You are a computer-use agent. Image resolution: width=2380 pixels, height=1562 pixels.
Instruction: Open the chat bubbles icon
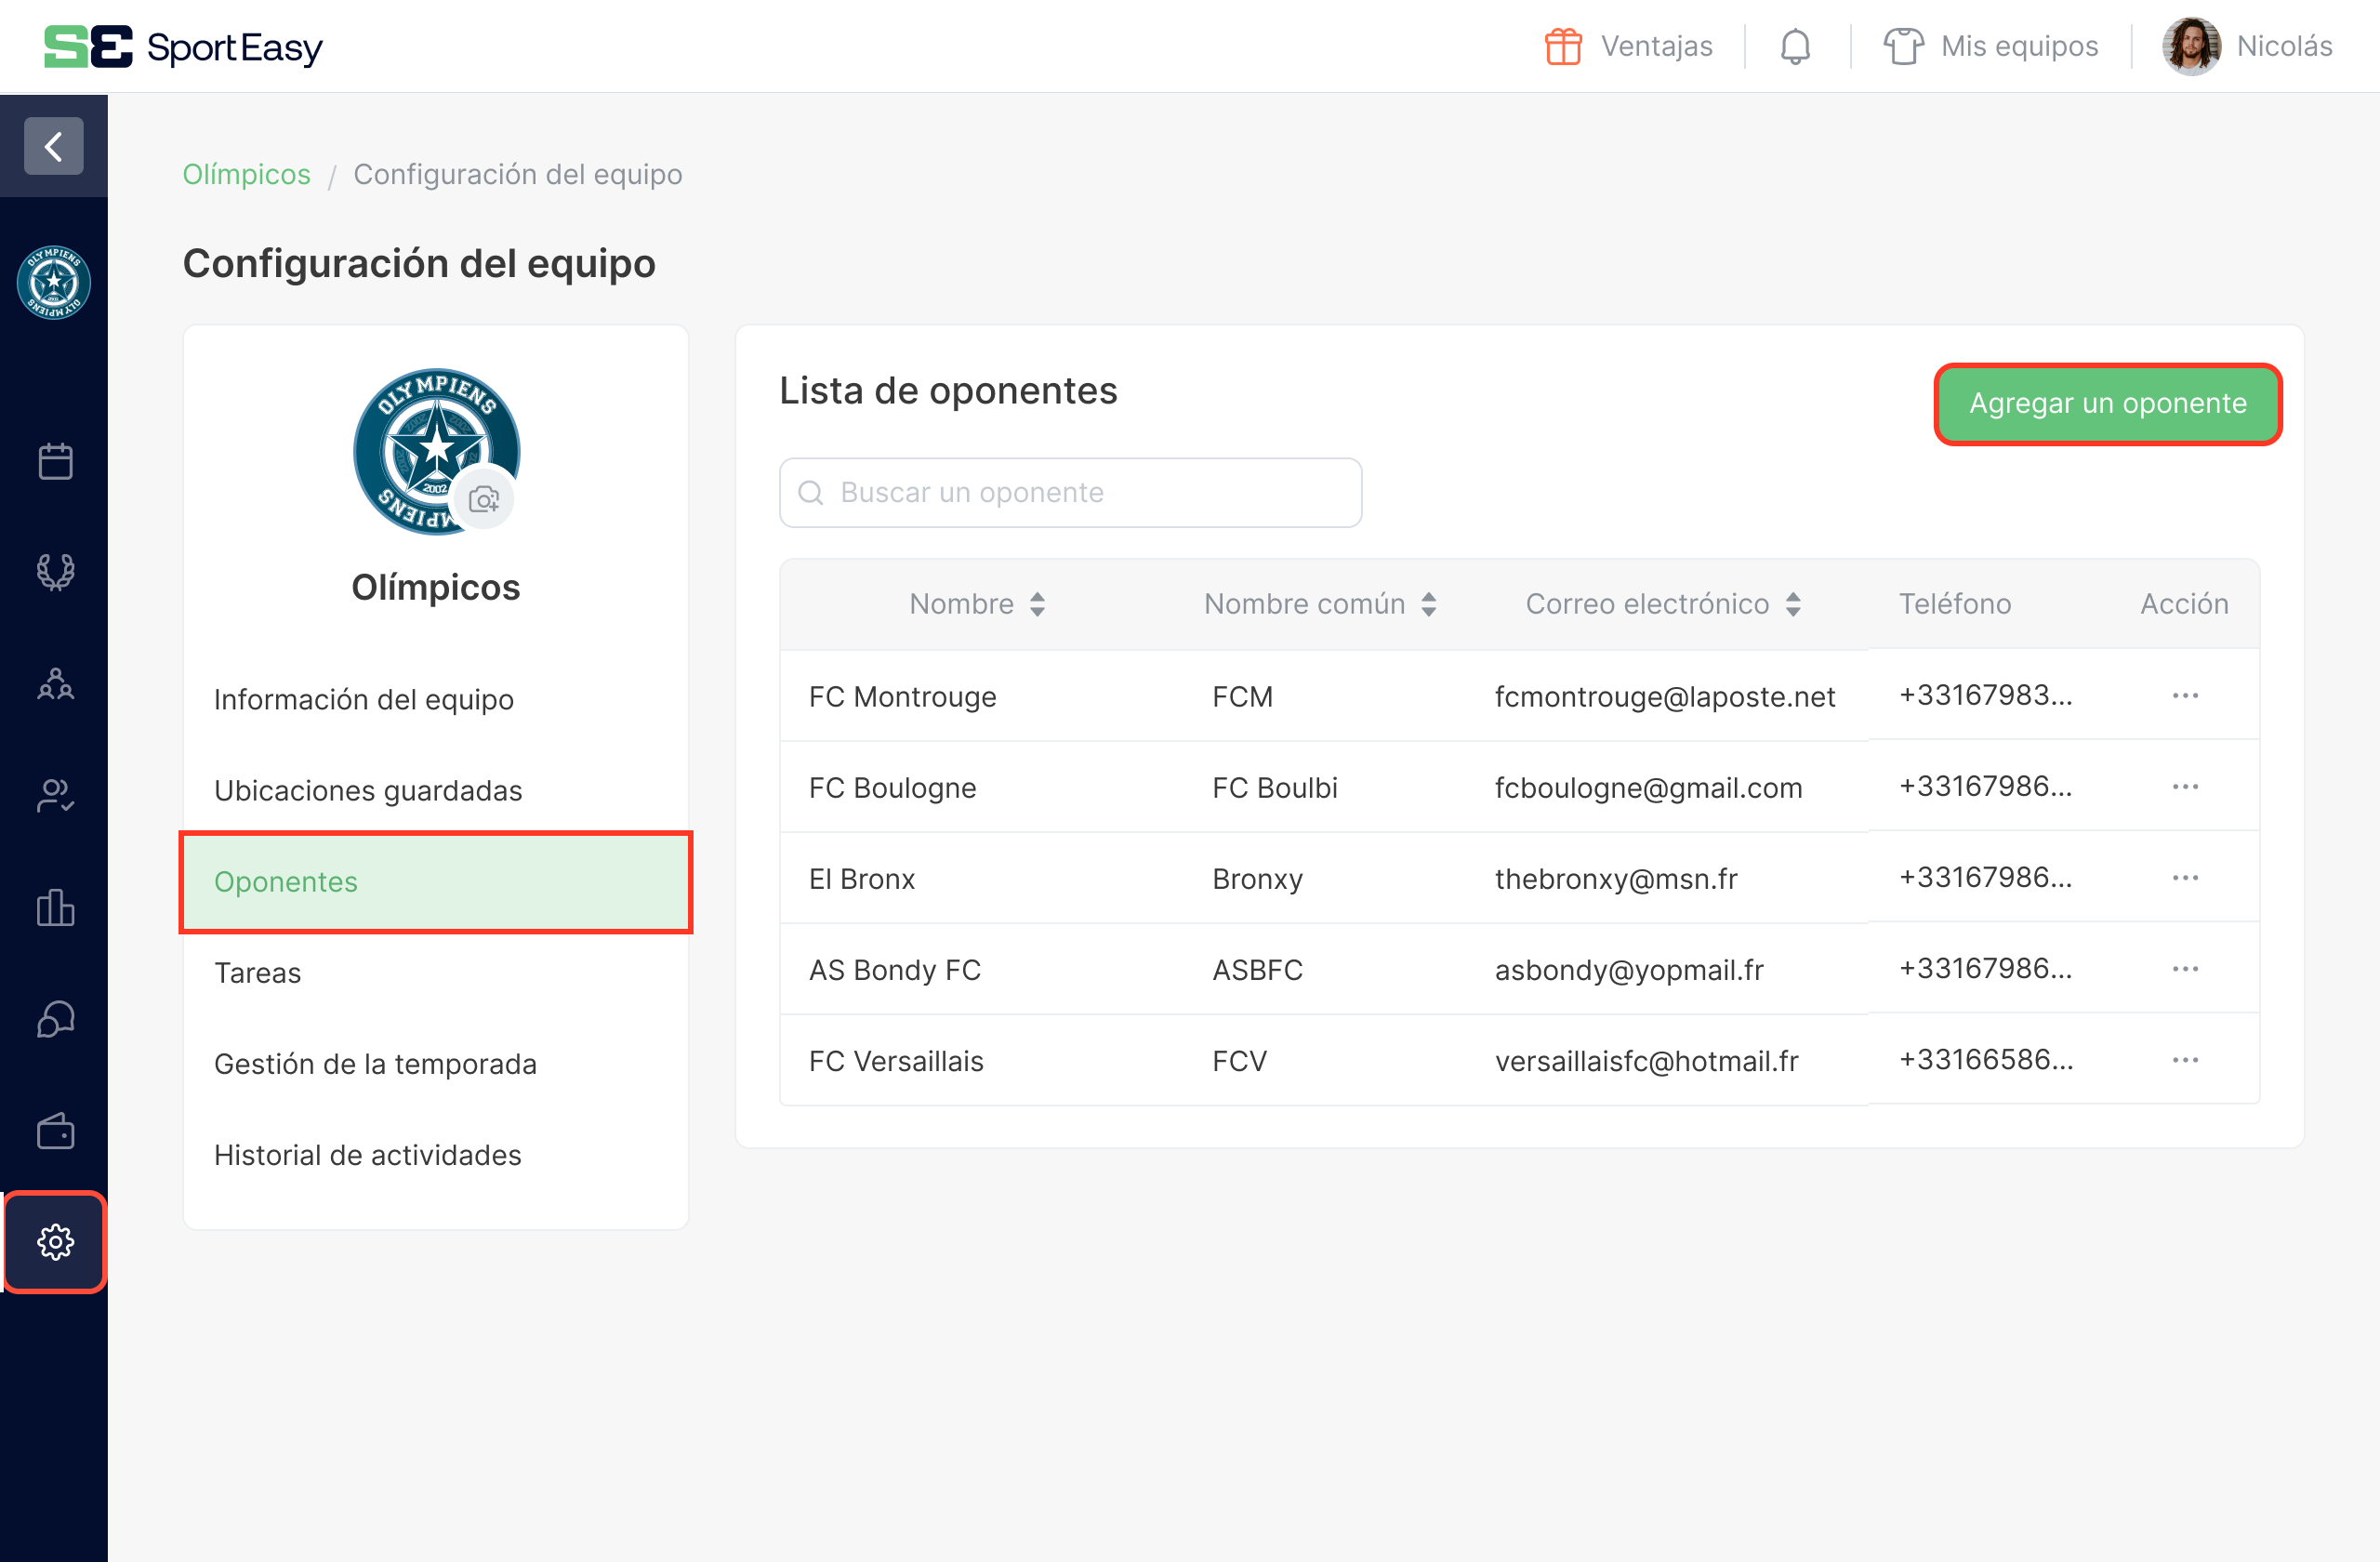coord(55,1019)
